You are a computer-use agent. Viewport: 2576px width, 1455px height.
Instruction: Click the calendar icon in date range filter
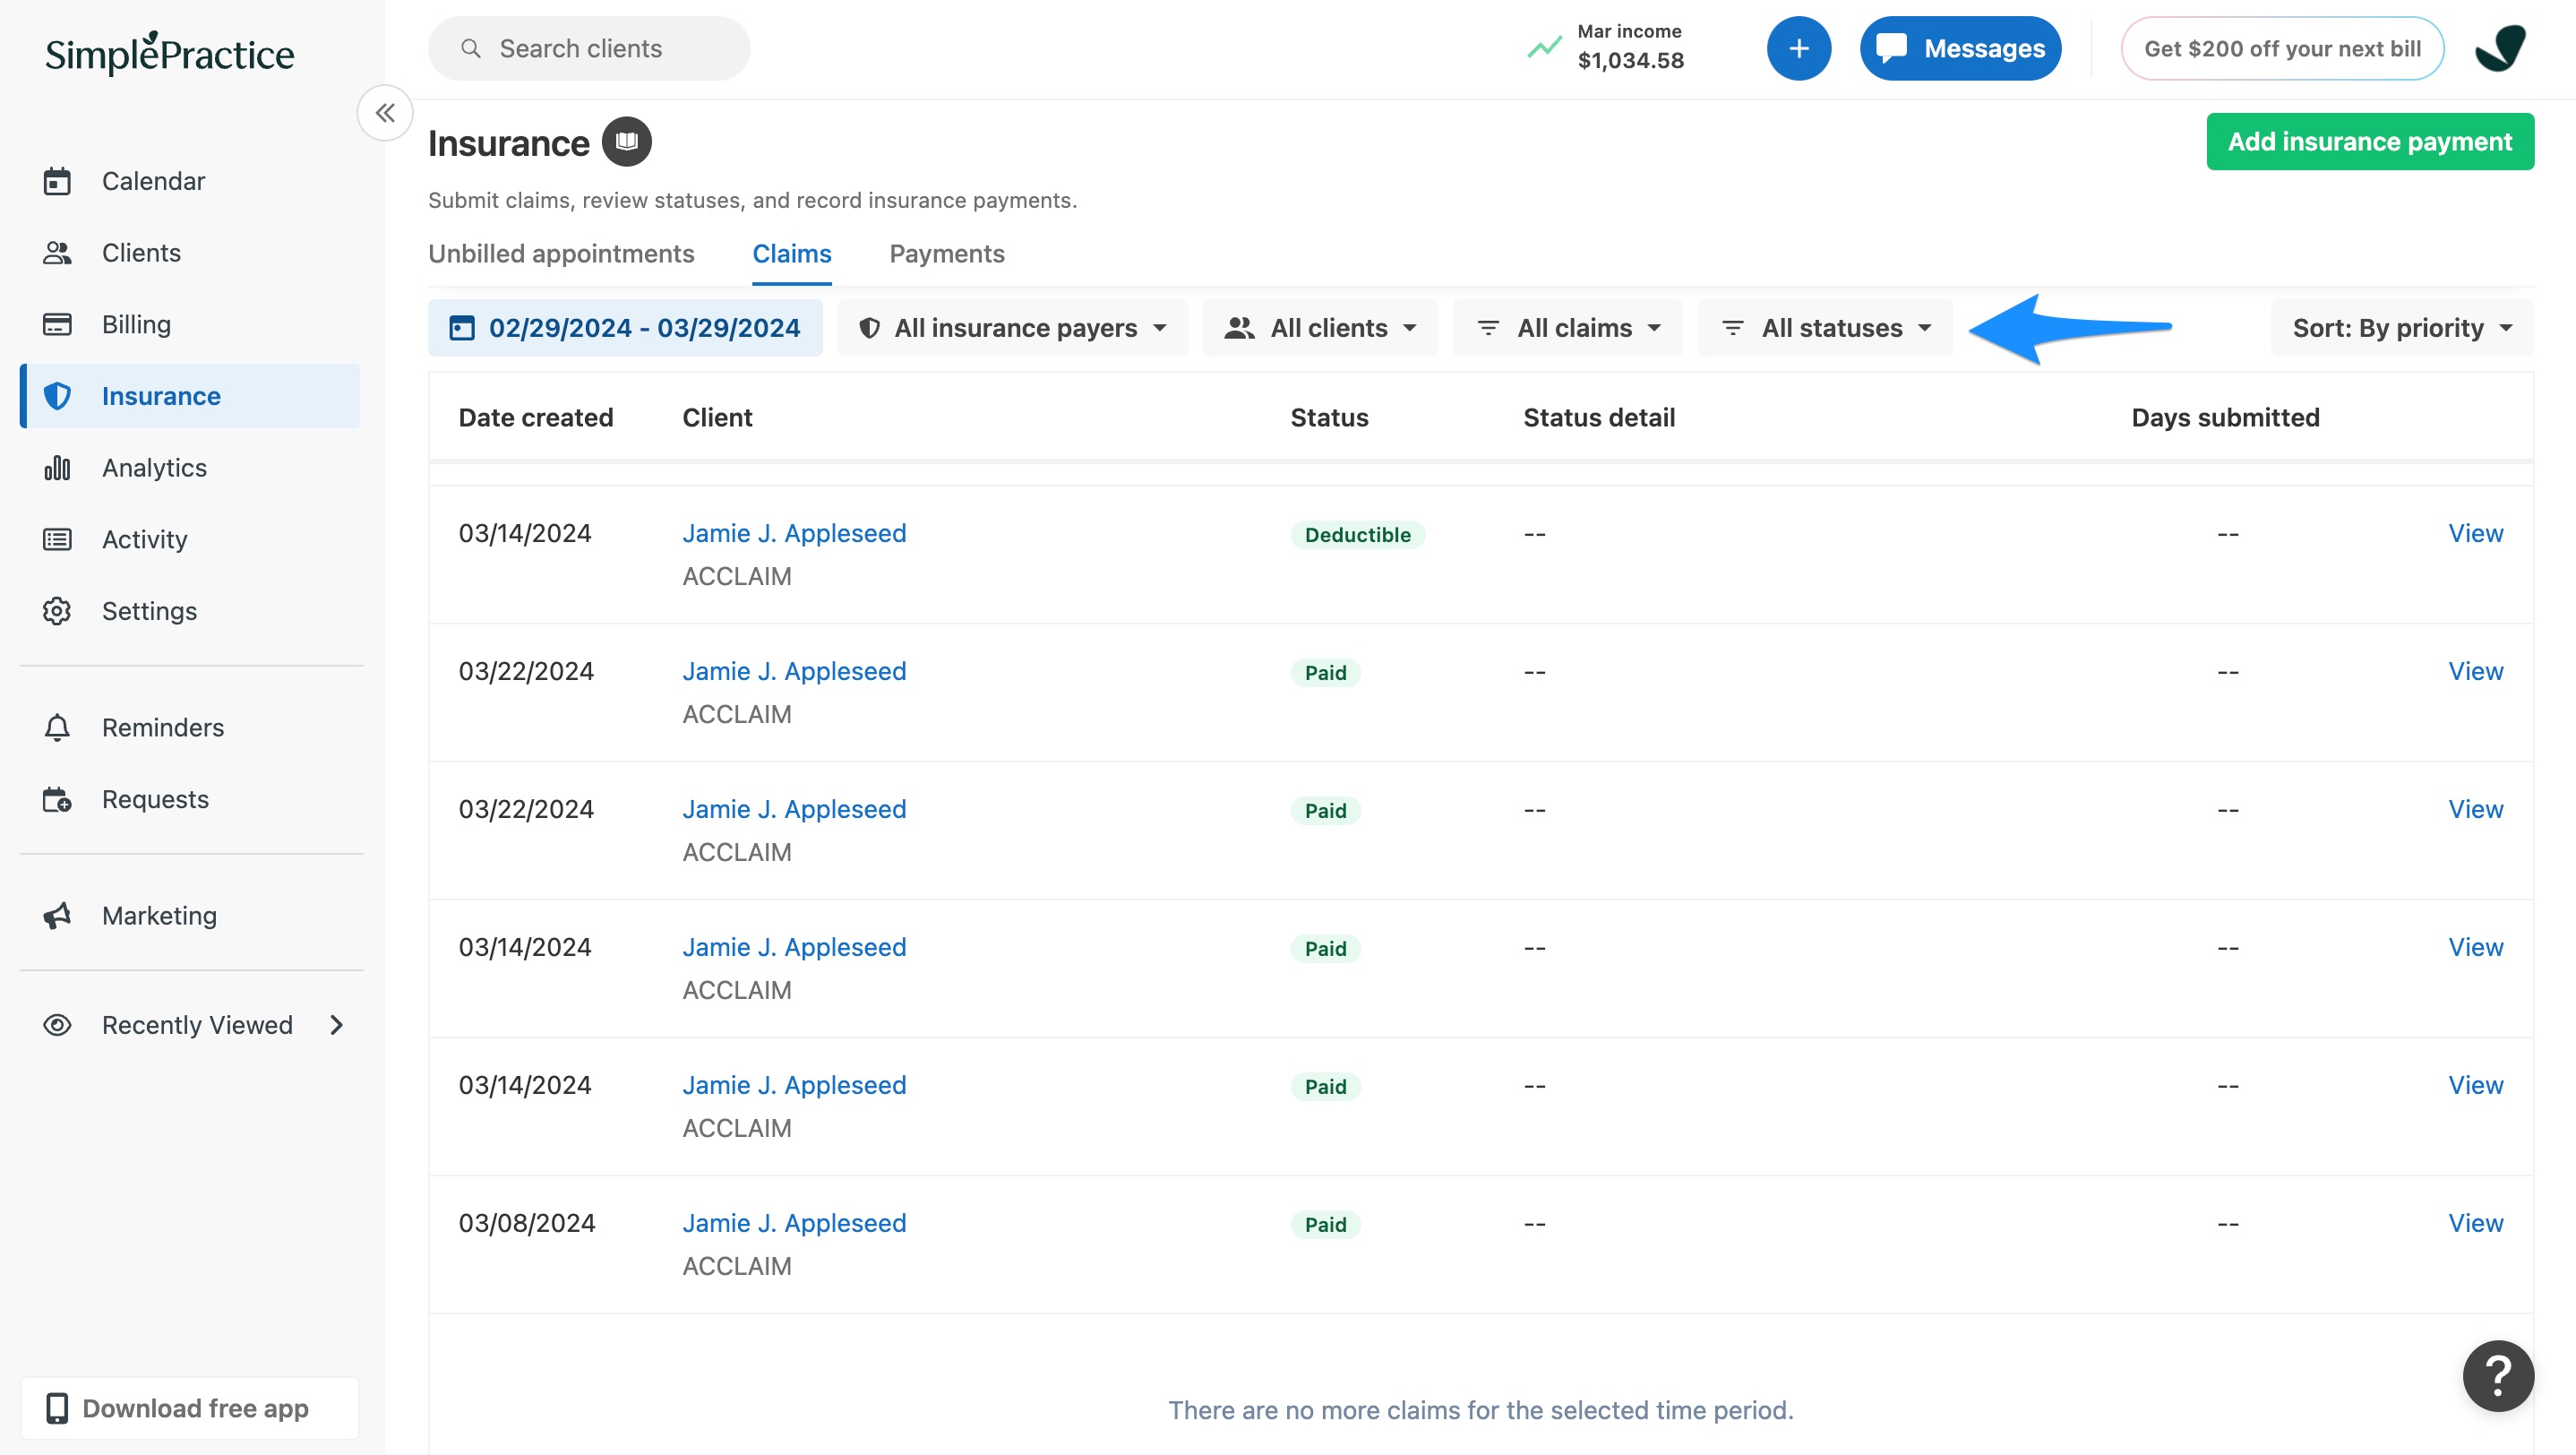(461, 328)
